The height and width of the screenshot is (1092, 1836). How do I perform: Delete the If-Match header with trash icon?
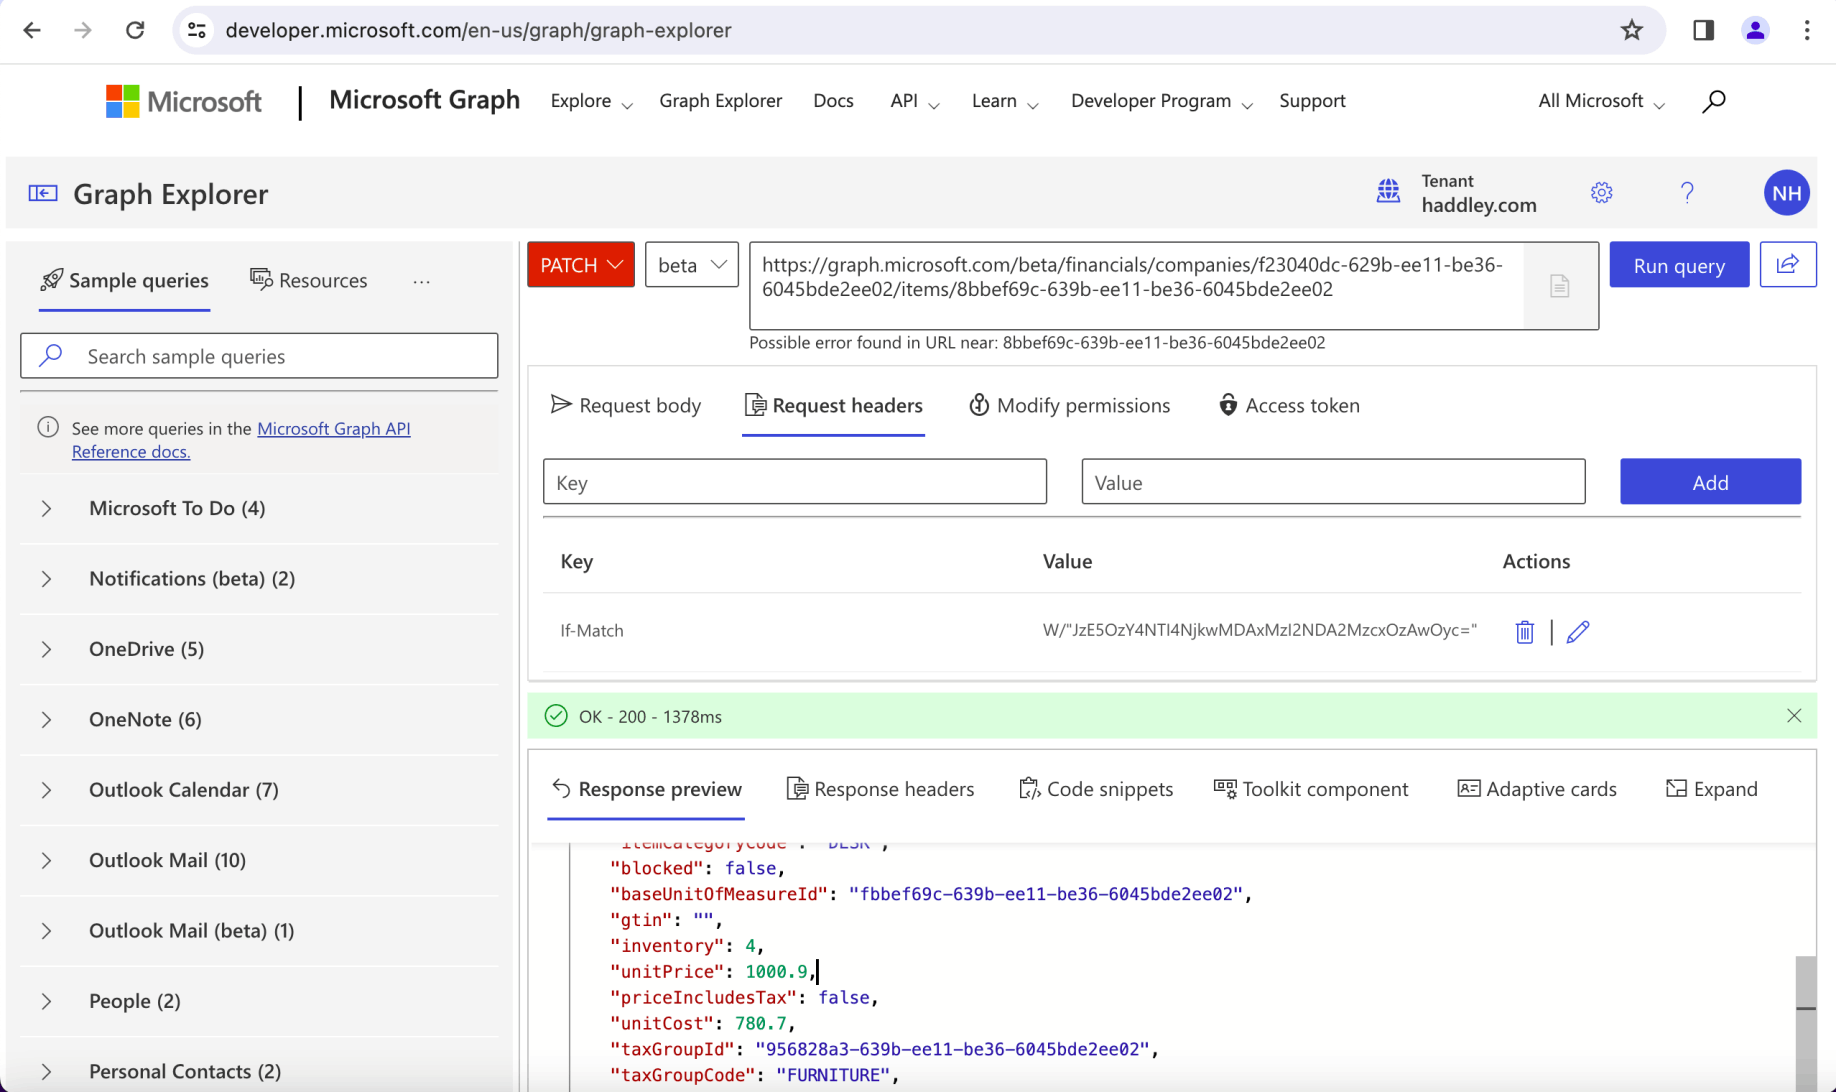pyautogui.click(x=1524, y=632)
